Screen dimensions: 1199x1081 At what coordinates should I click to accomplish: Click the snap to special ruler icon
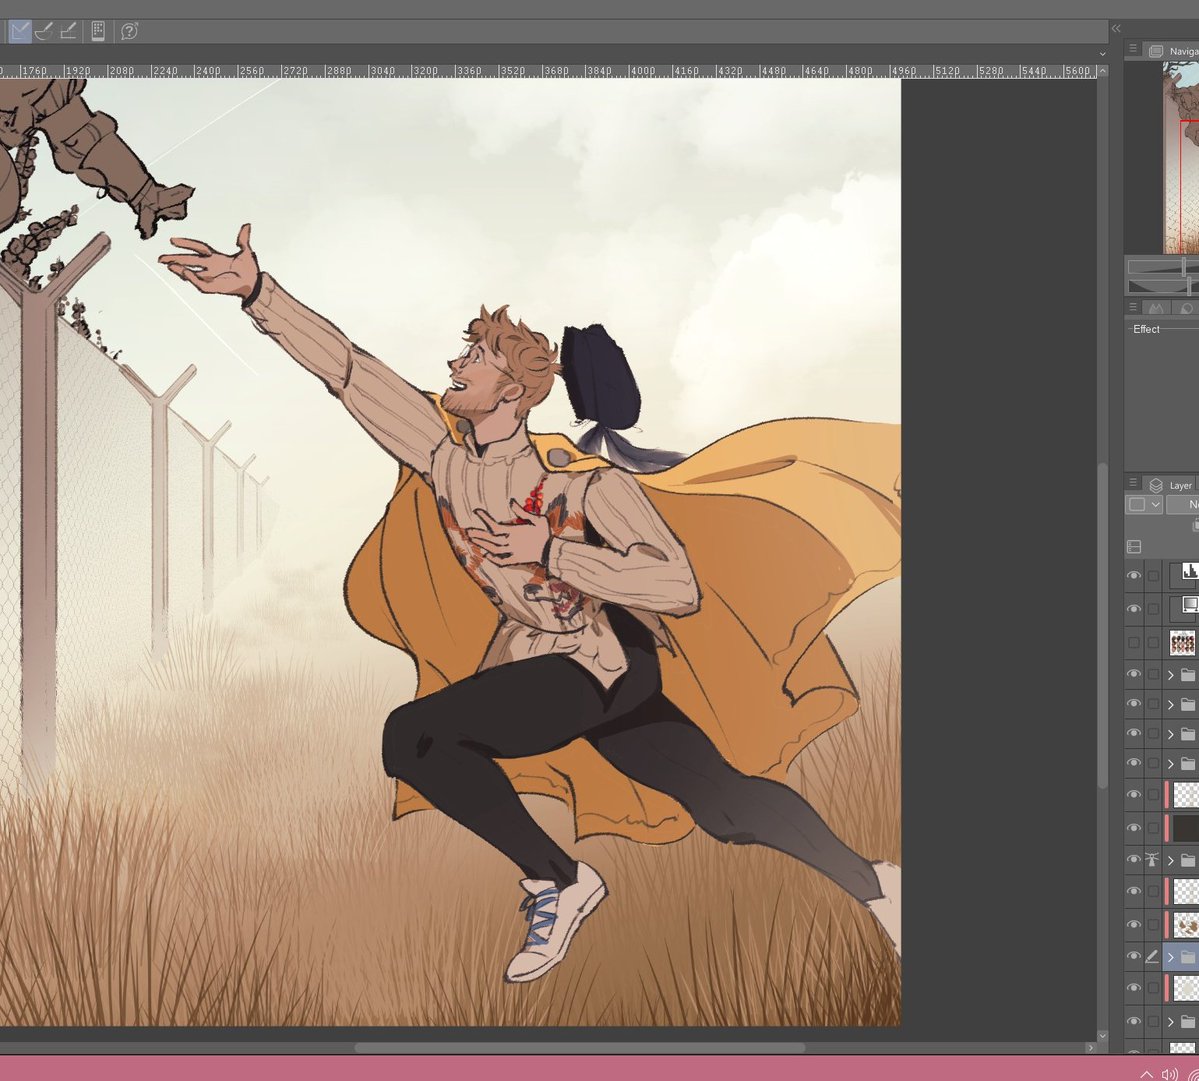coord(44,31)
